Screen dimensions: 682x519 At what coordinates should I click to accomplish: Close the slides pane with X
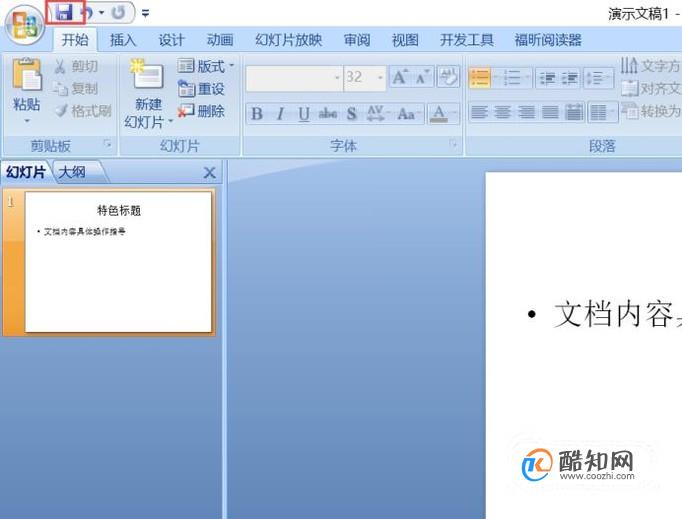coord(210,173)
